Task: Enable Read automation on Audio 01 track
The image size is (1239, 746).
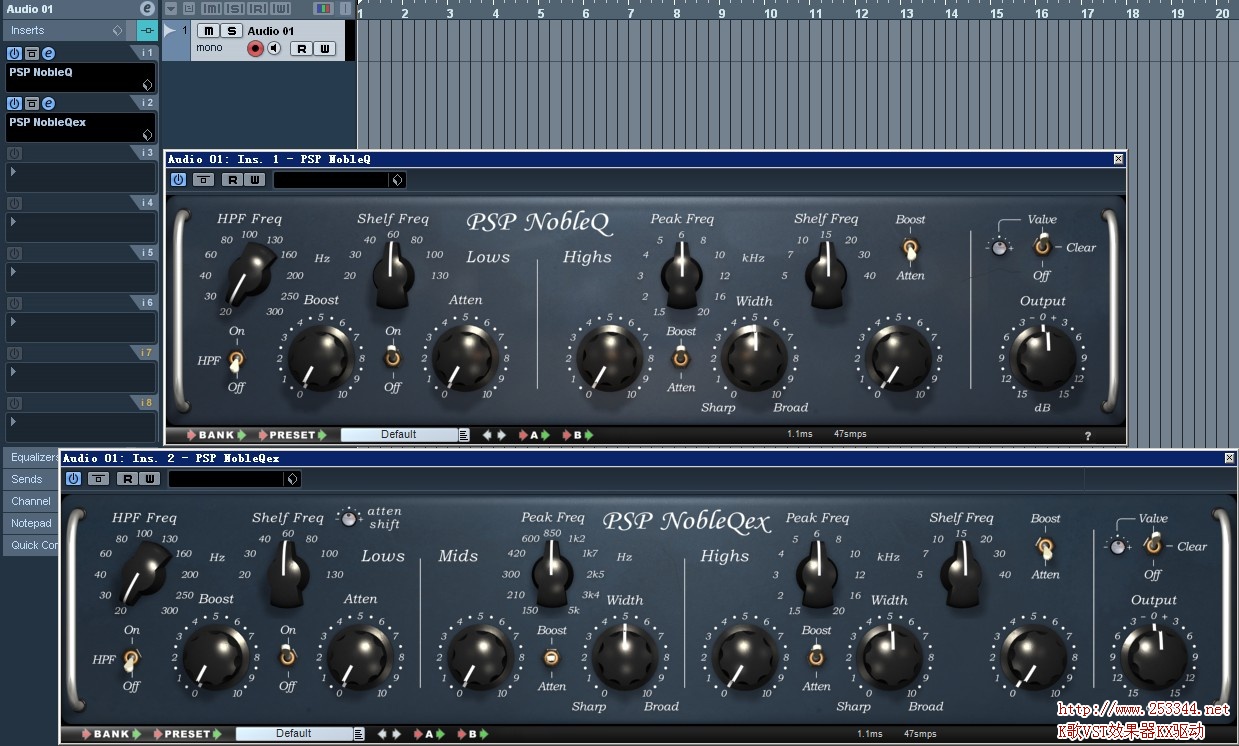Action: tap(300, 48)
